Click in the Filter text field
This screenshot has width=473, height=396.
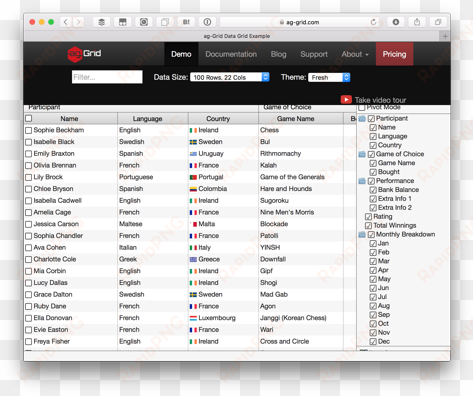point(107,77)
